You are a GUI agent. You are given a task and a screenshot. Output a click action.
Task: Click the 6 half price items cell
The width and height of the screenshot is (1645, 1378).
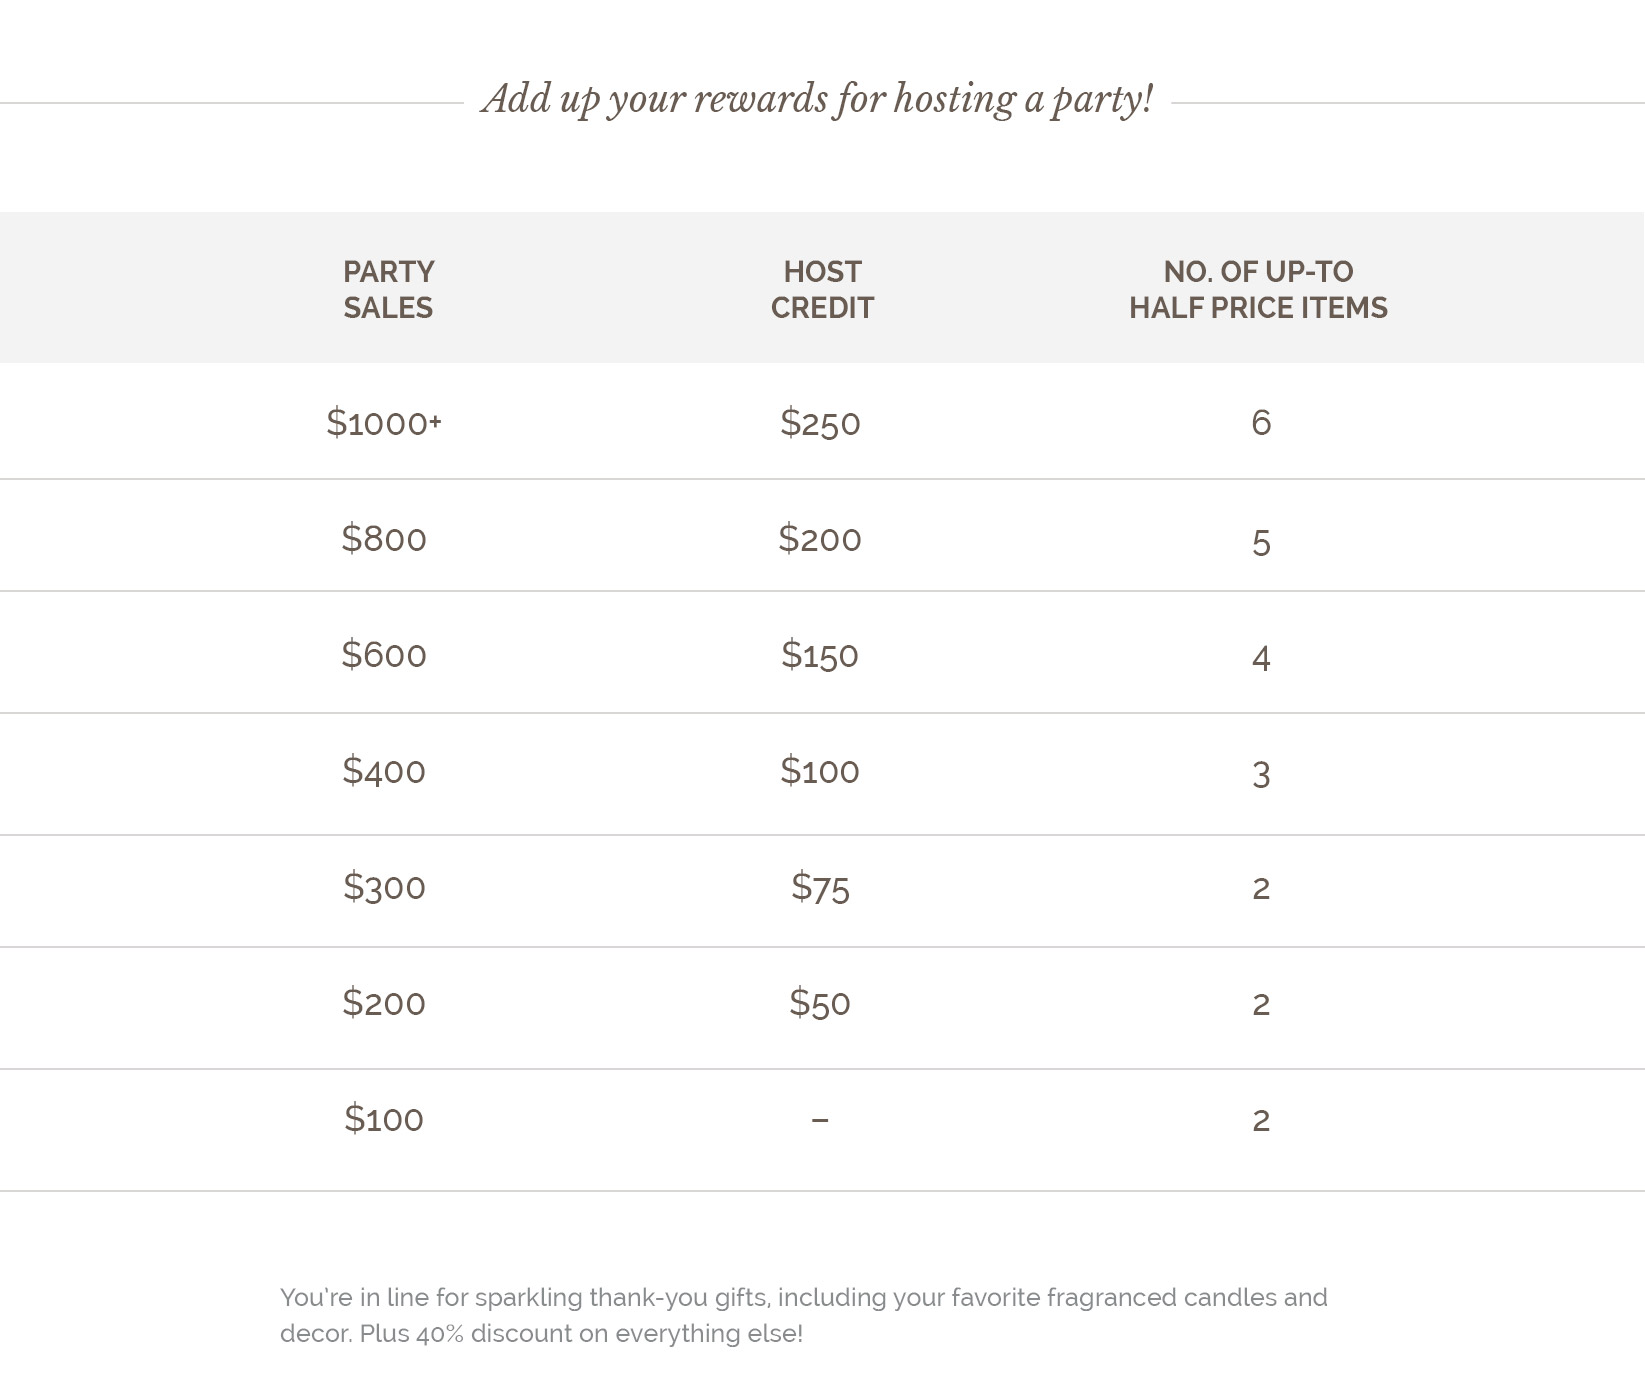point(1261,423)
